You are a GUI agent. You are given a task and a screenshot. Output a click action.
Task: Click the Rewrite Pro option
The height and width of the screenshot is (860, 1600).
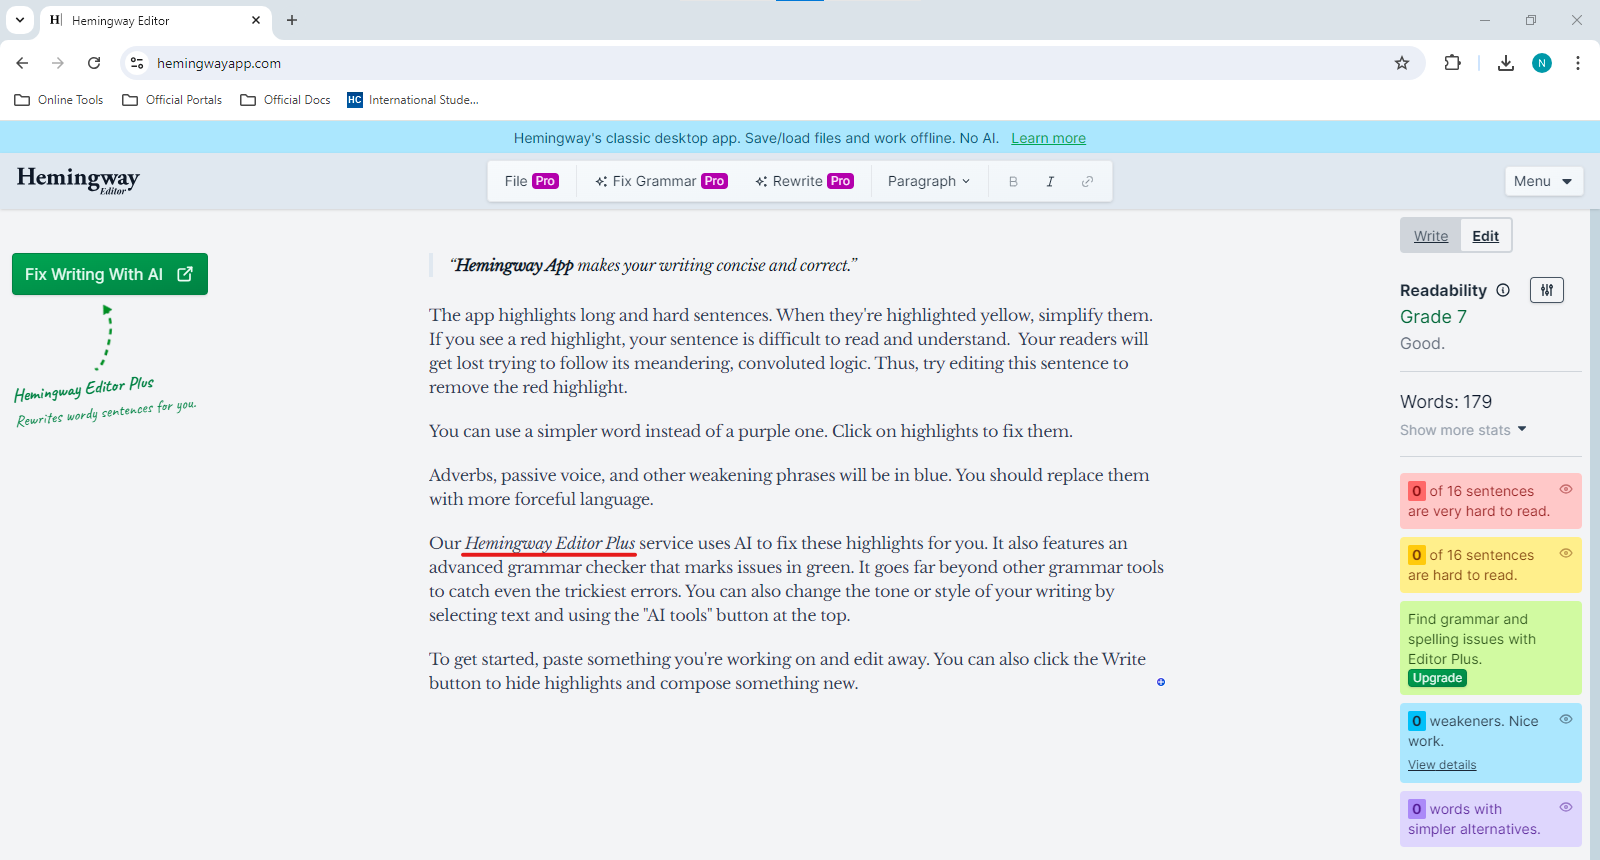coord(804,181)
